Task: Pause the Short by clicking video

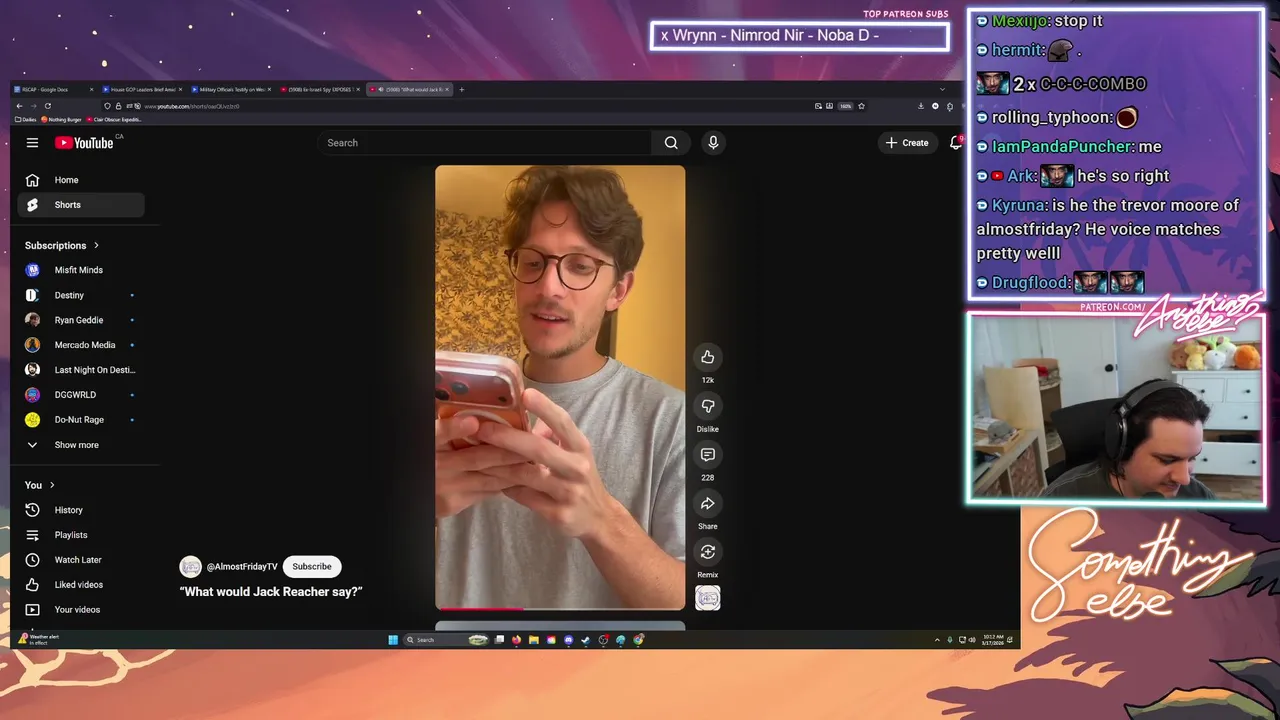Action: coord(560,387)
